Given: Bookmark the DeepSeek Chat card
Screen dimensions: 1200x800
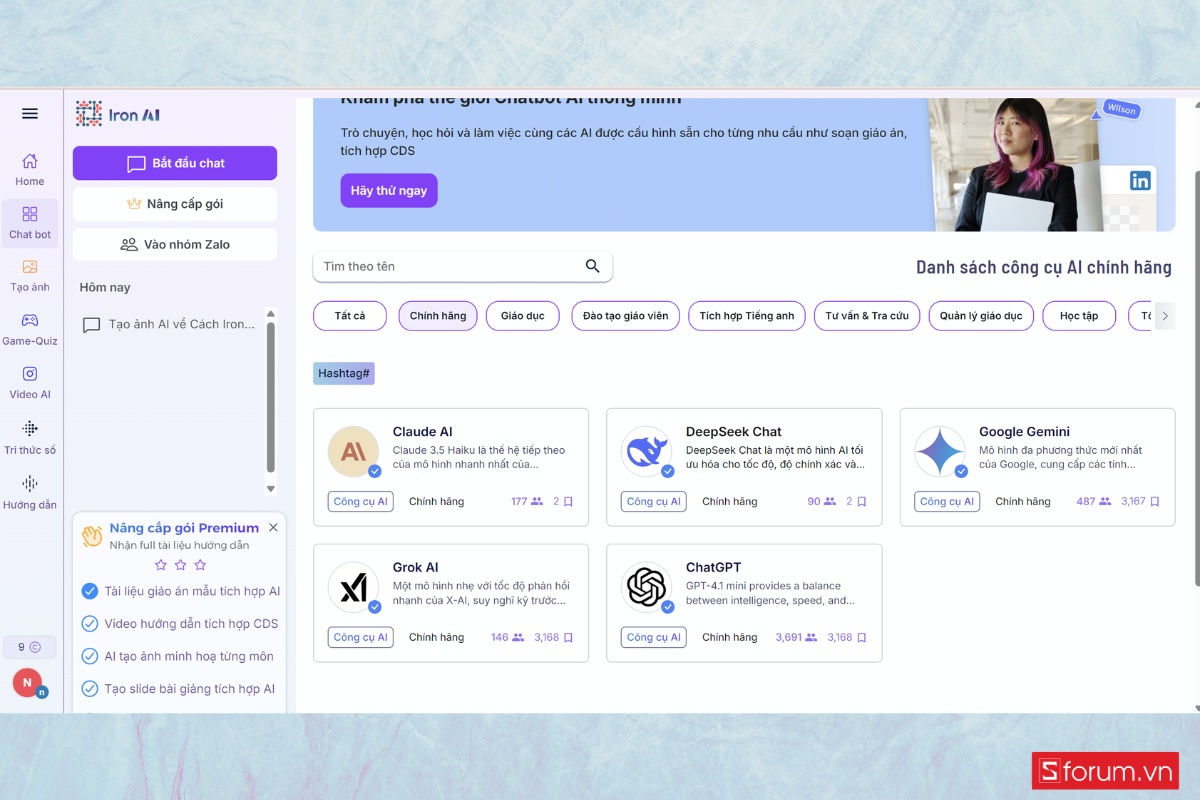Looking at the screenshot, I should point(861,502).
